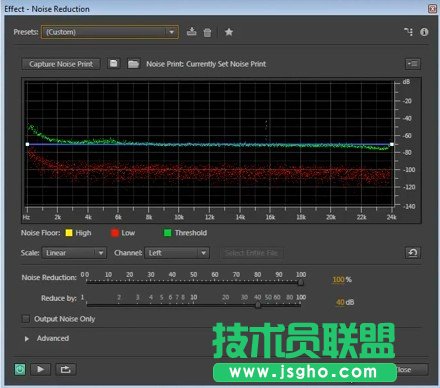Viewport: 440px width, 388px height.
Task: Toggle the effect power state button
Action: pos(20,369)
